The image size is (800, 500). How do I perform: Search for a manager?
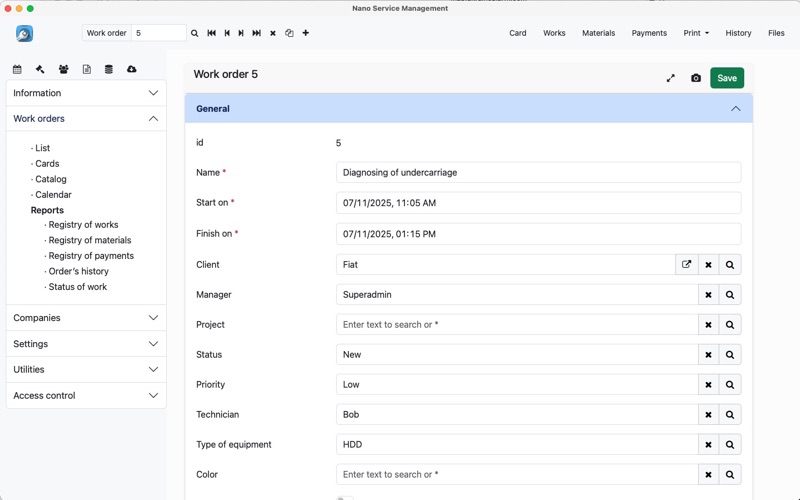pyautogui.click(x=730, y=295)
